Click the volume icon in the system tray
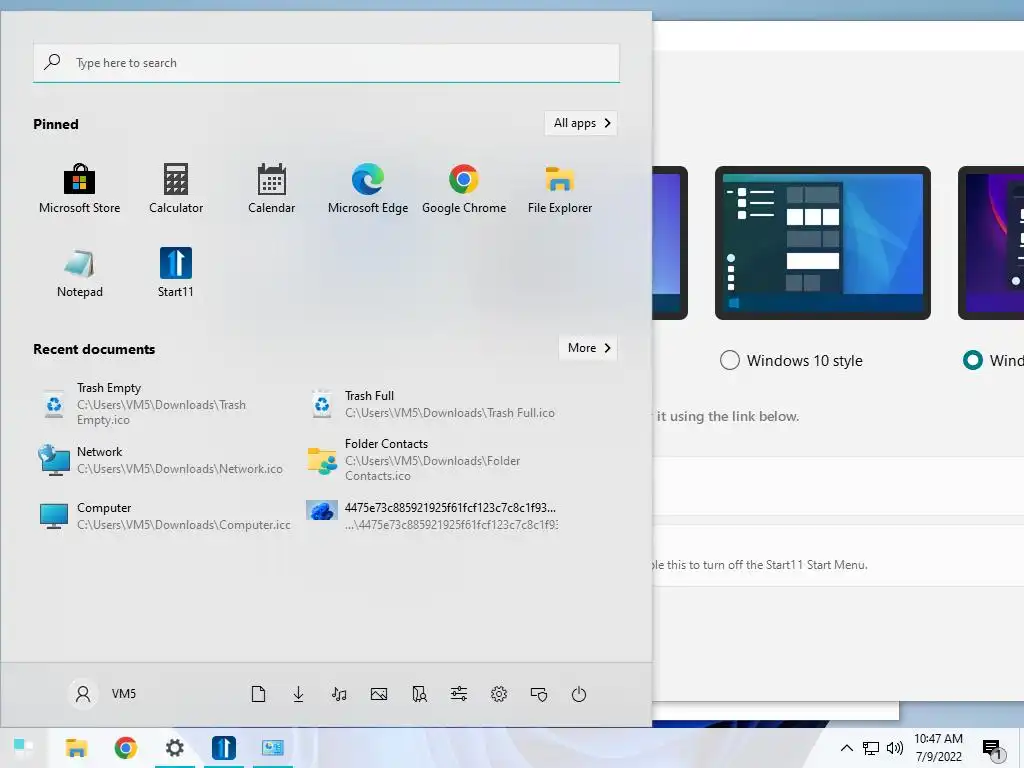 point(895,748)
